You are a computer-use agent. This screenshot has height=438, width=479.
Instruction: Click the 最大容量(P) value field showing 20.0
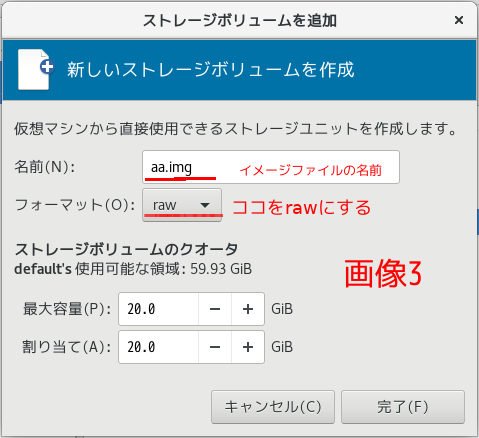[x=159, y=309]
